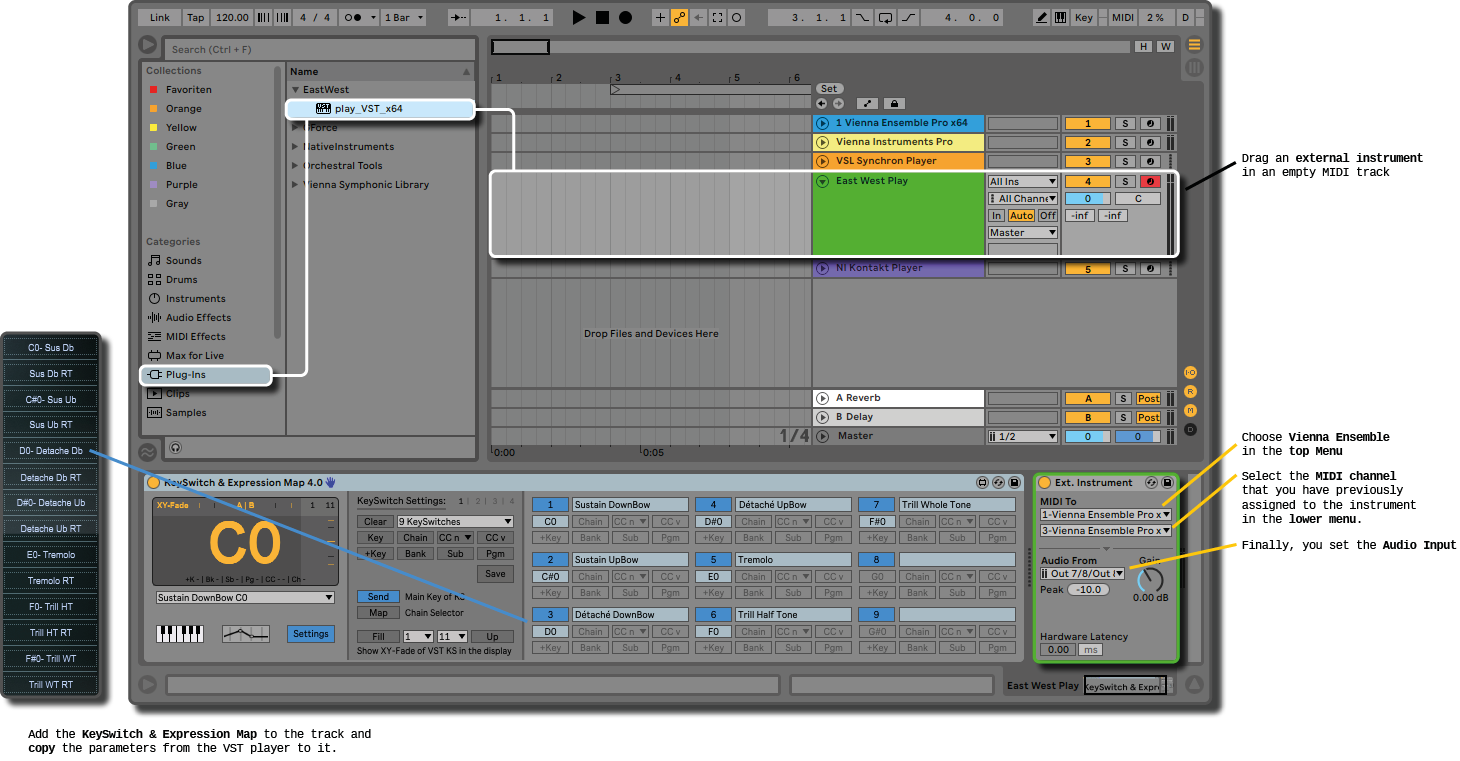Toggle the Loop switch icon
The width and height of the screenshot is (1460, 761).
pos(885,17)
